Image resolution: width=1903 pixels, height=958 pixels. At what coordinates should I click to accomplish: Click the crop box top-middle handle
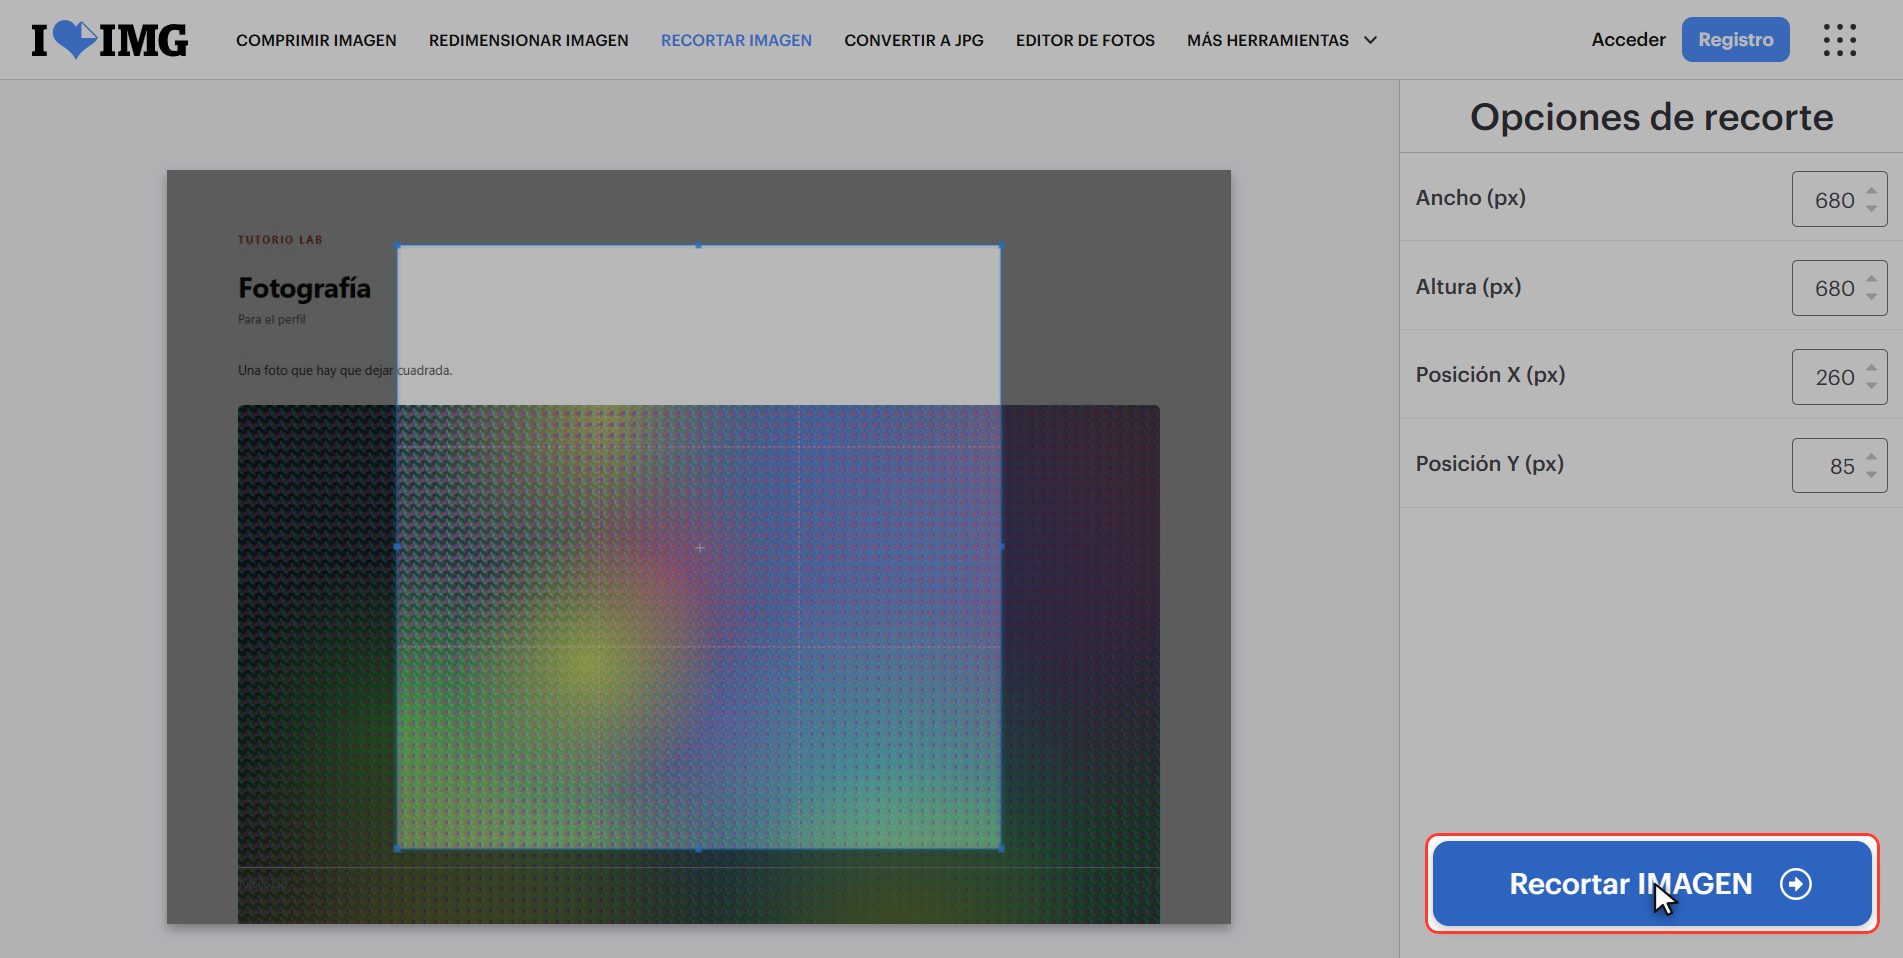(x=699, y=245)
